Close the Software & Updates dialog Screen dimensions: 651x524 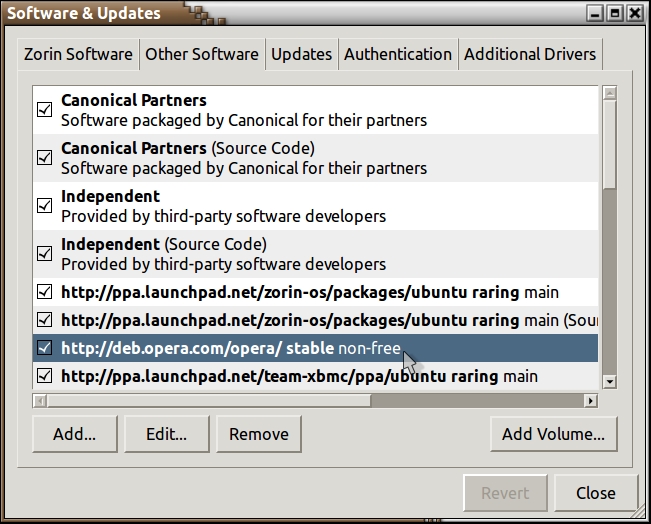(x=595, y=493)
